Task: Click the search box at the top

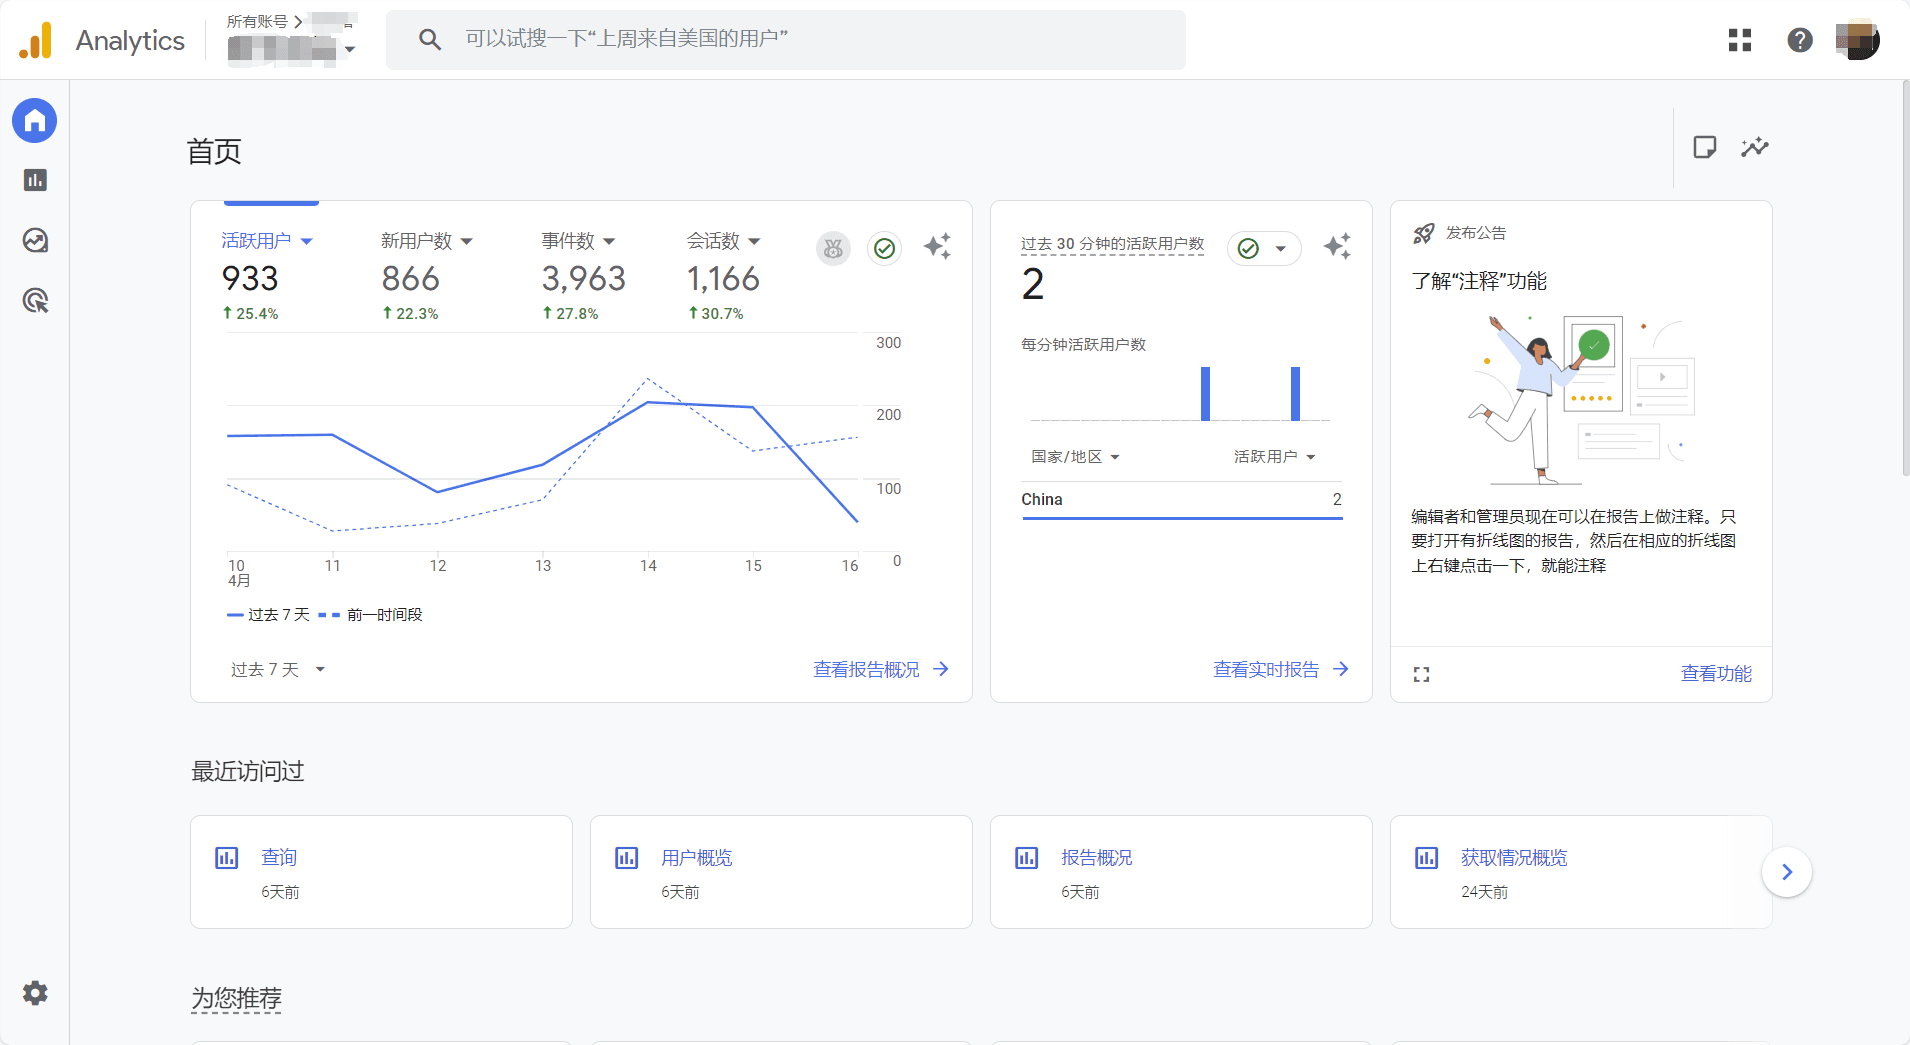Action: point(785,40)
